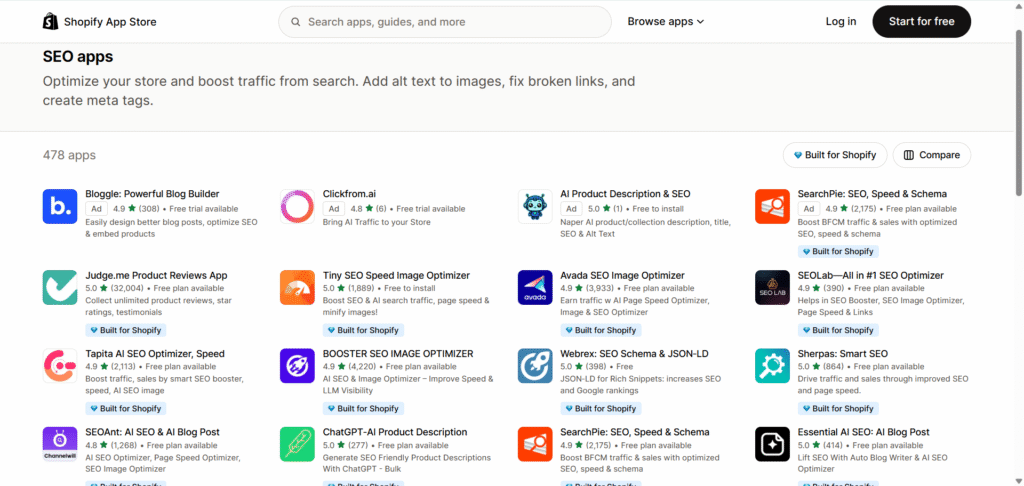Click the Clickfrom.ai circular icon
This screenshot has width=1024, height=486.
tap(297, 207)
